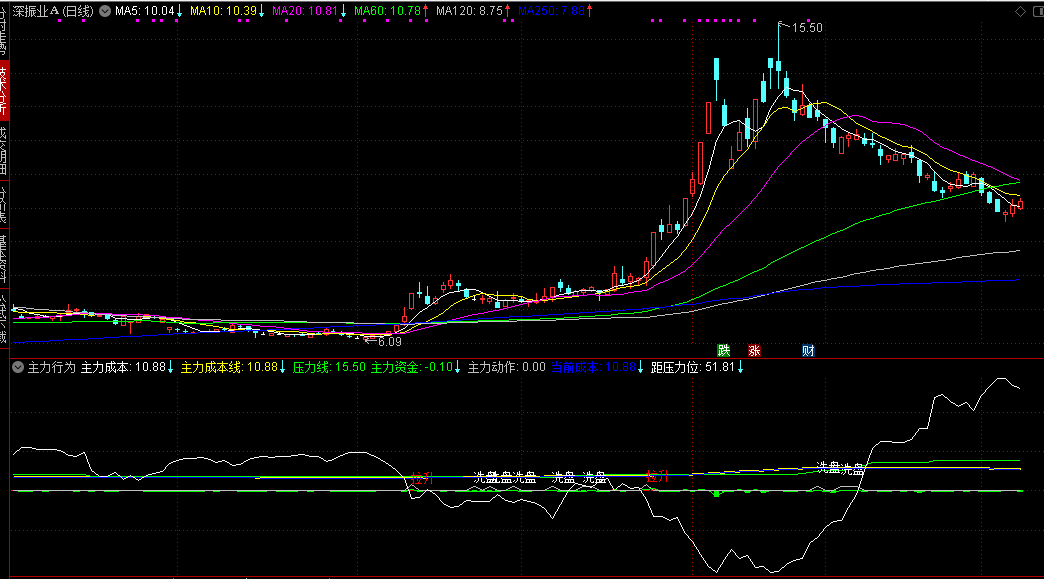The image size is (1044, 579).
Task: Click the 距压力位: 51.81 value
Action: pos(692,367)
